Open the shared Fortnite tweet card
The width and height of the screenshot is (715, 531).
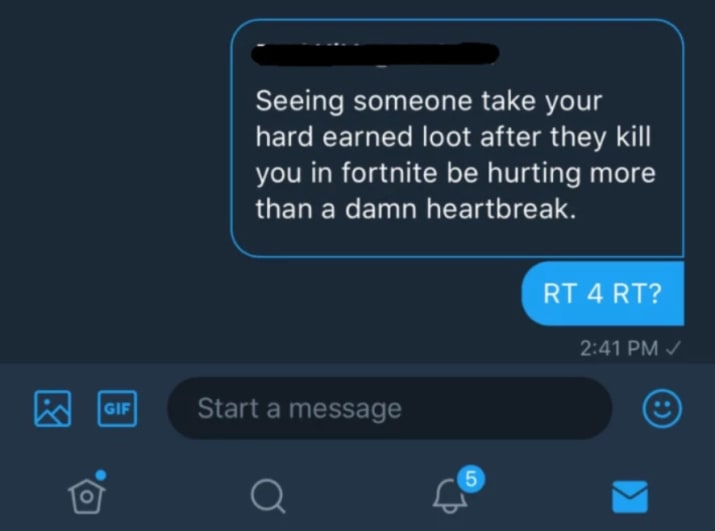[x=457, y=139]
